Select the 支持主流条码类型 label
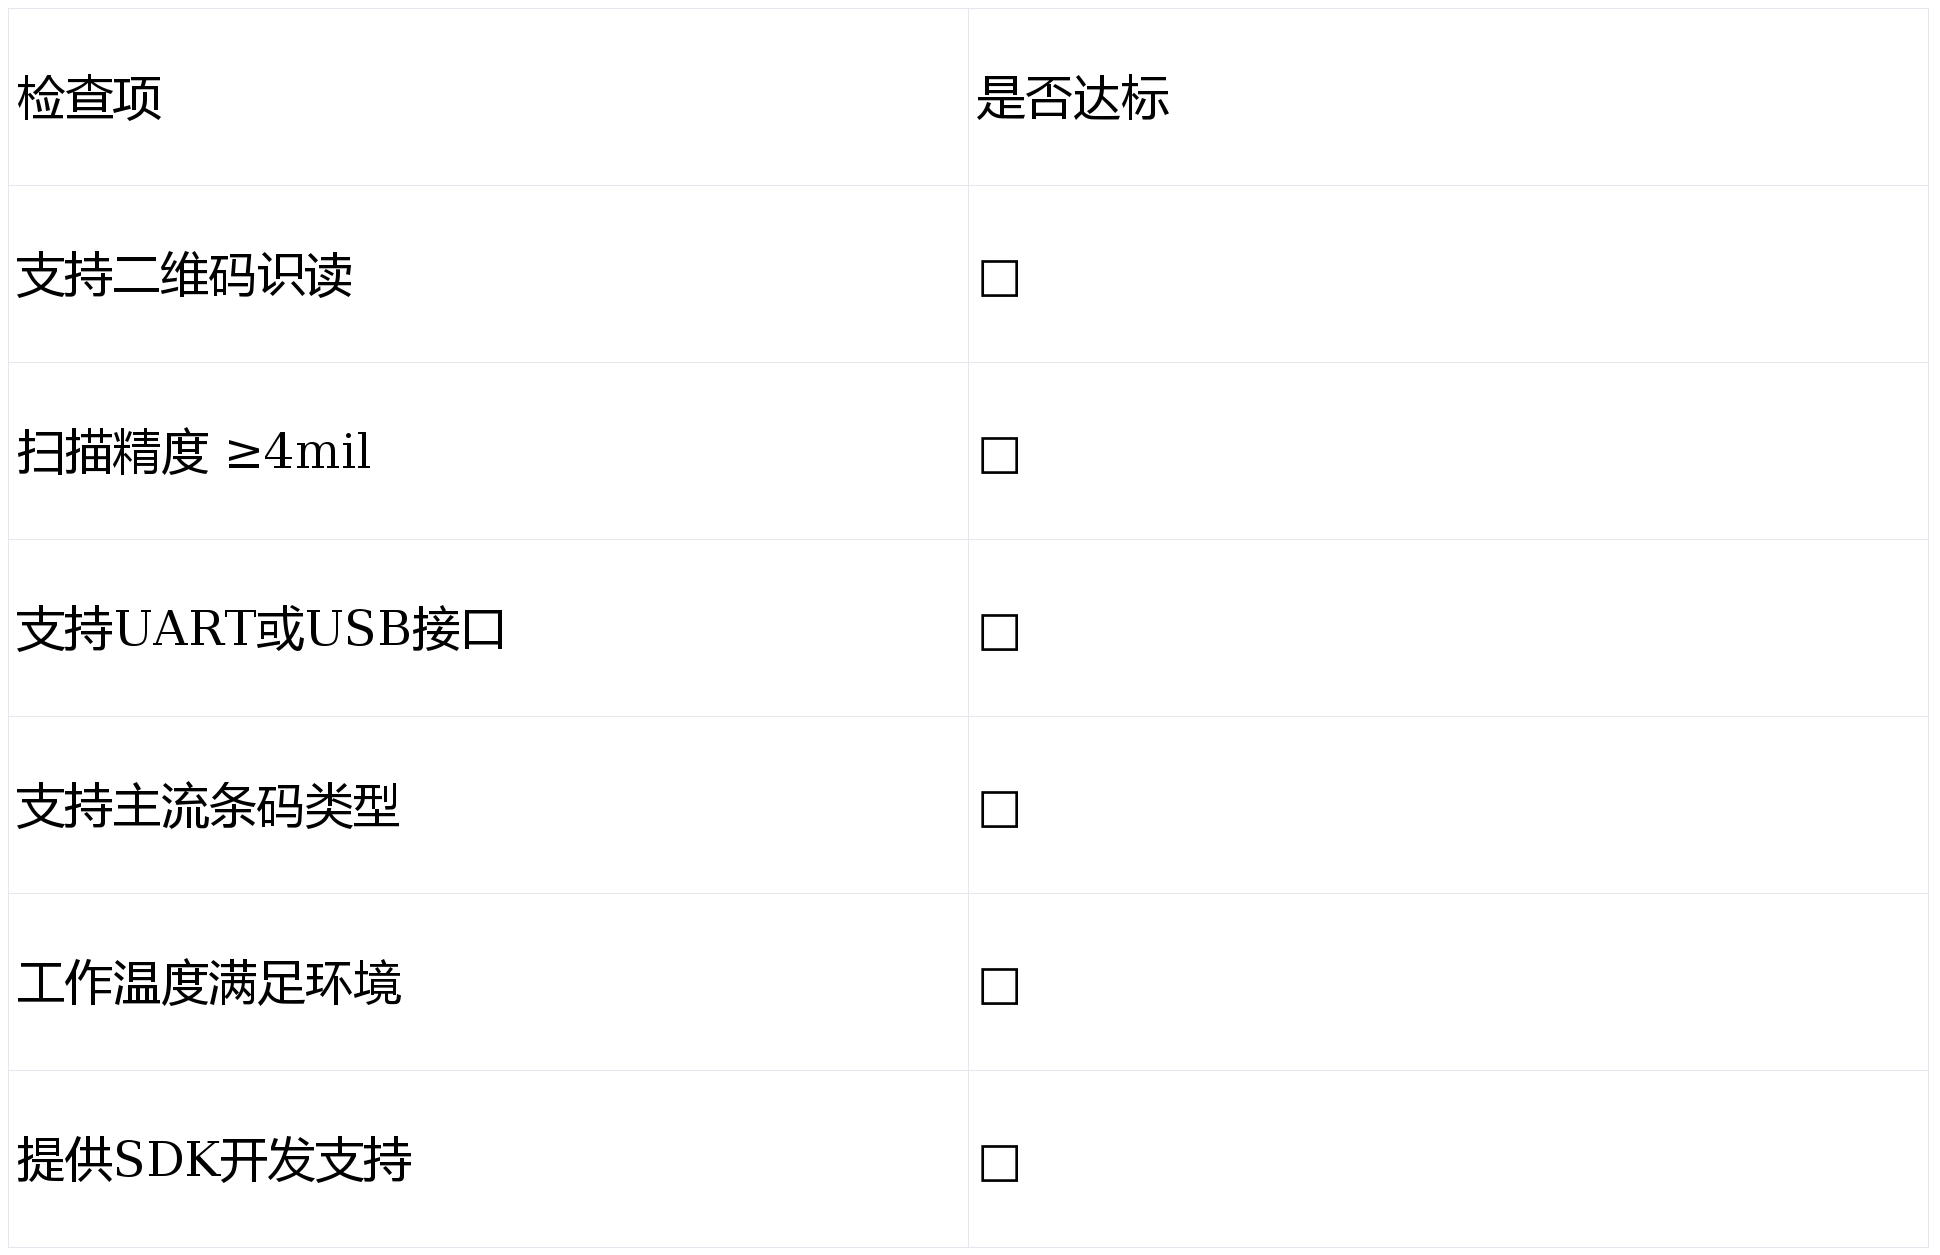This screenshot has width=1940, height=1255. (x=208, y=806)
